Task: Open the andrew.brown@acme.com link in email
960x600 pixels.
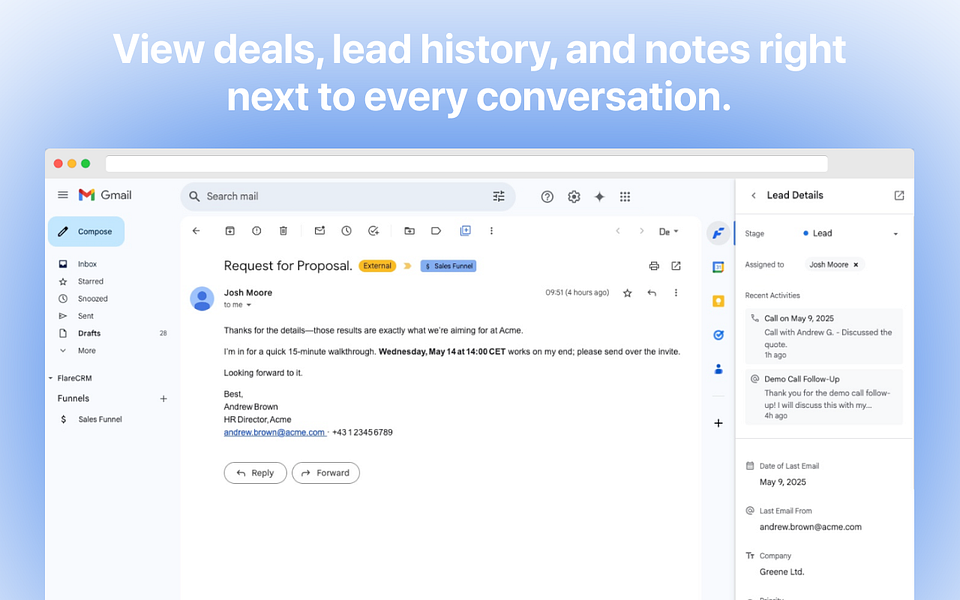Action: point(274,432)
